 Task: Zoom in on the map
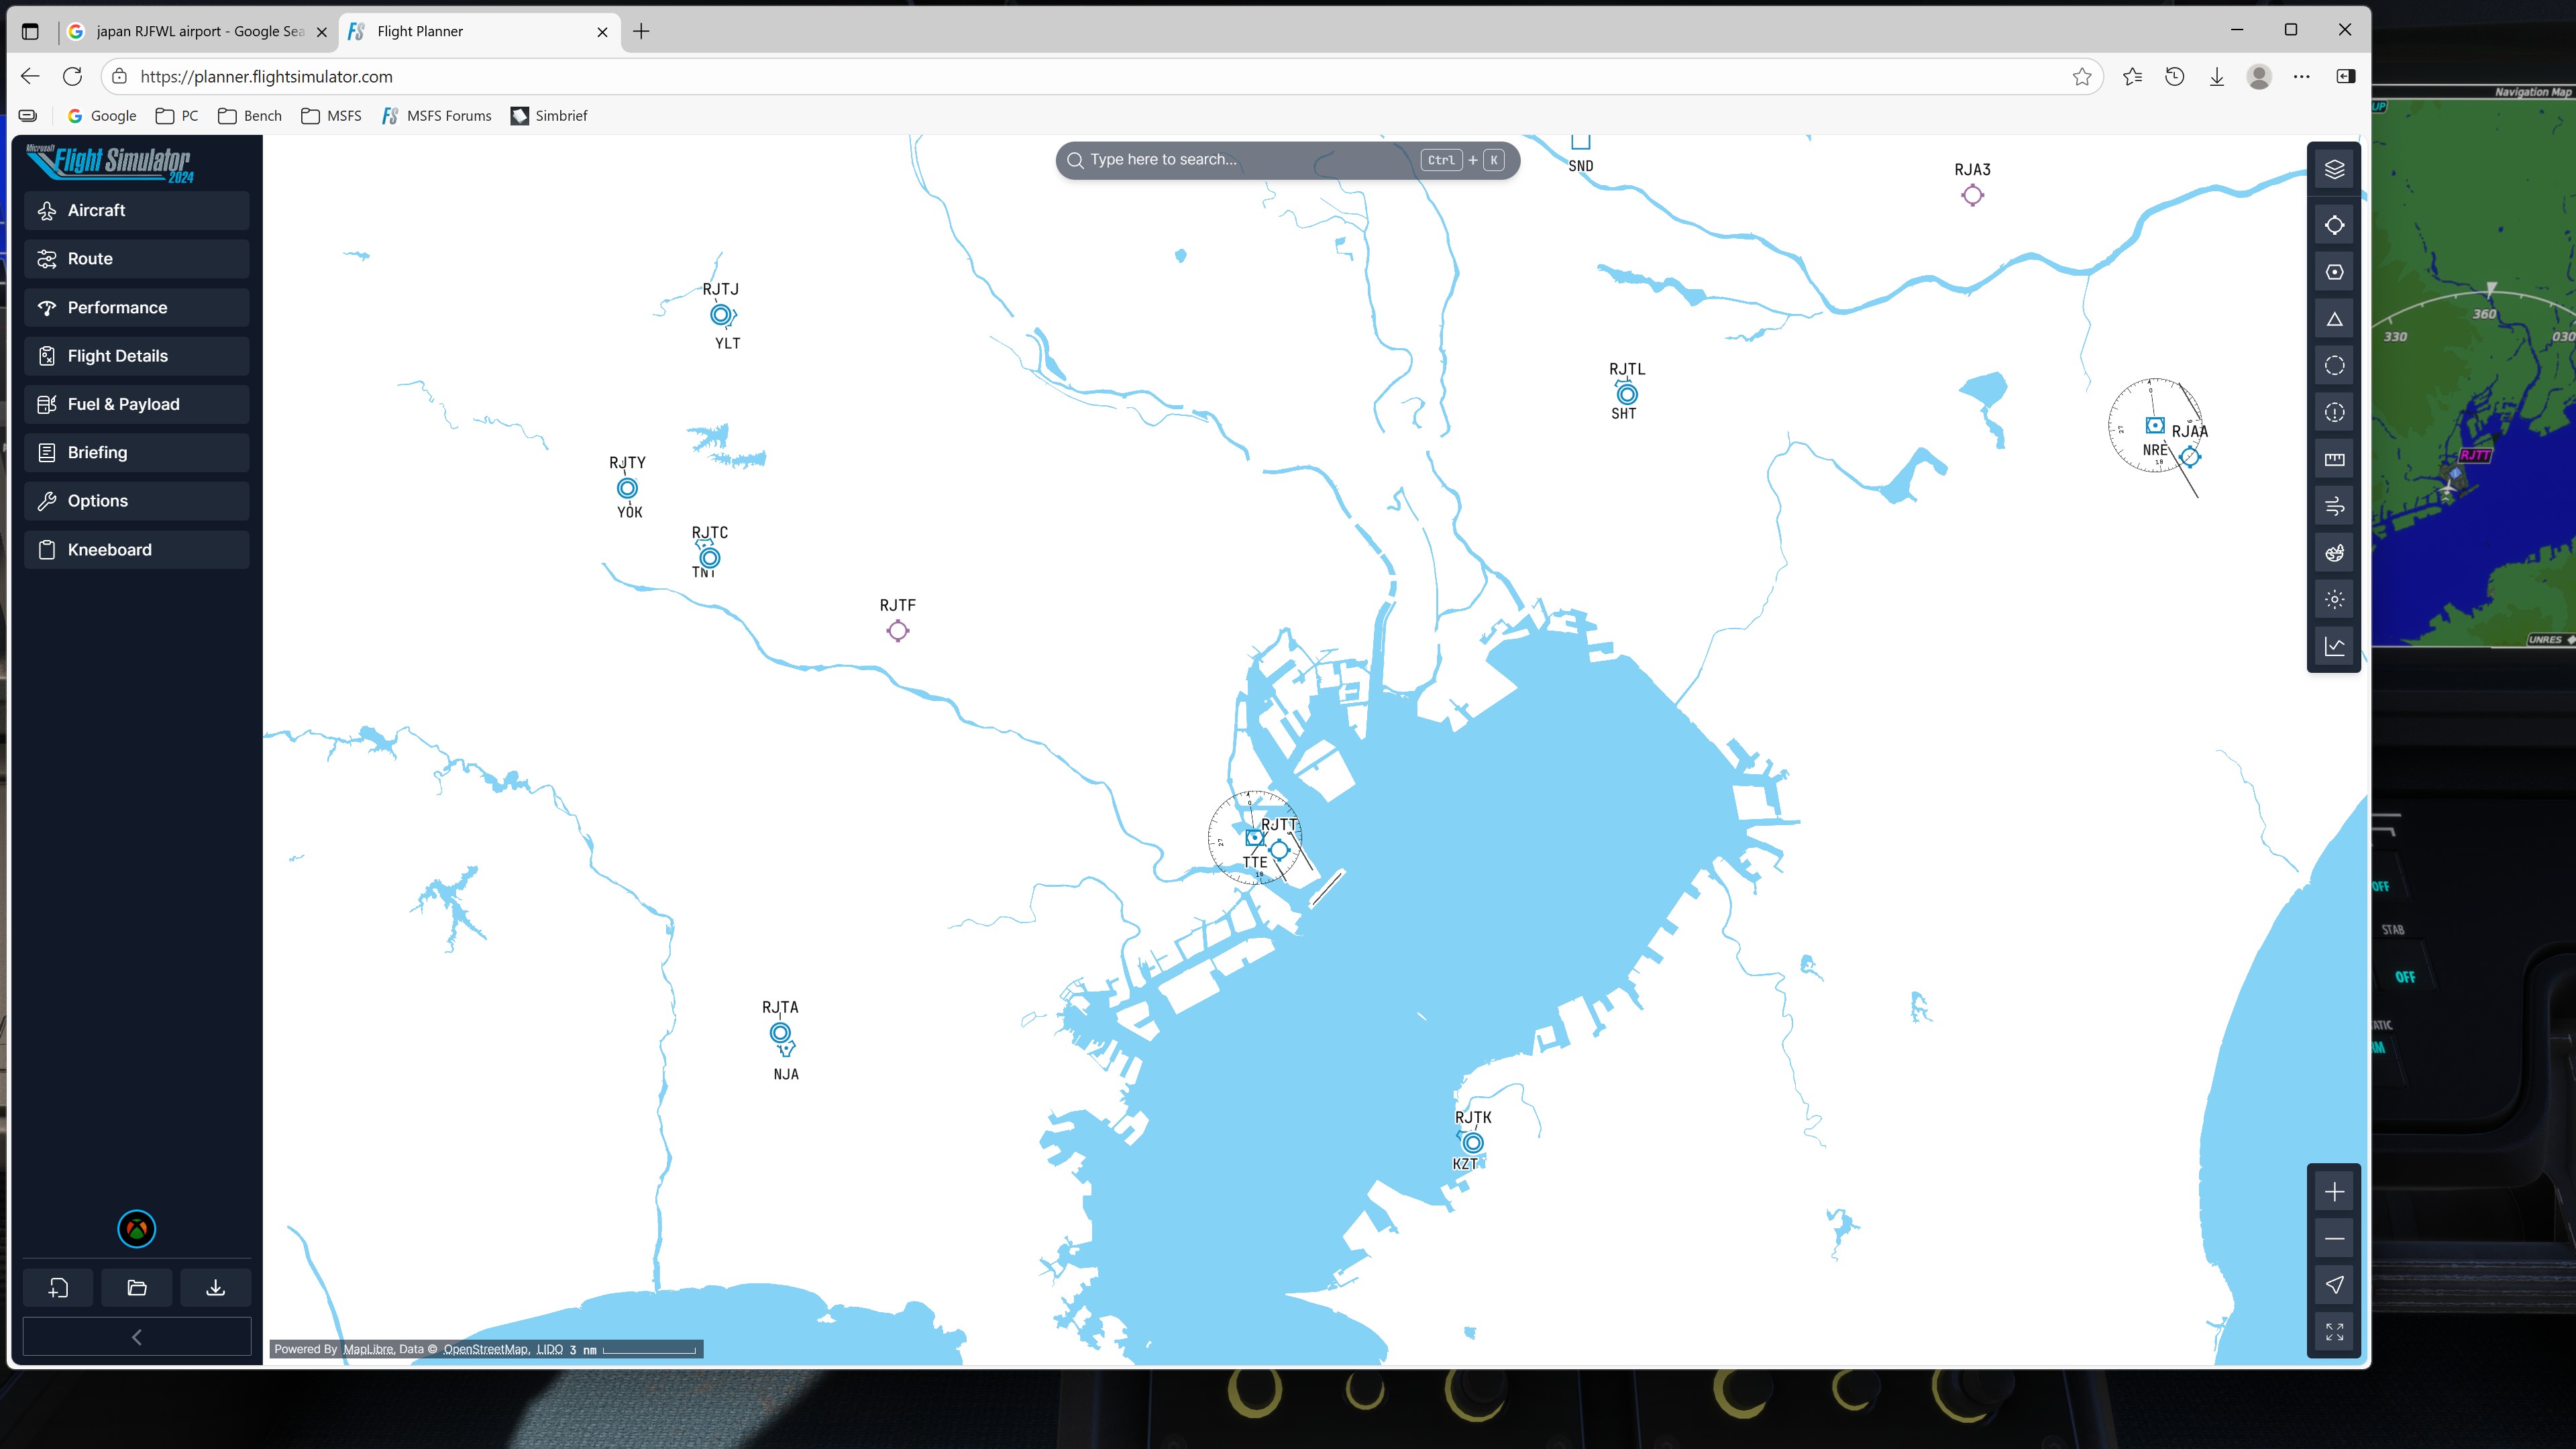[2334, 1192]
